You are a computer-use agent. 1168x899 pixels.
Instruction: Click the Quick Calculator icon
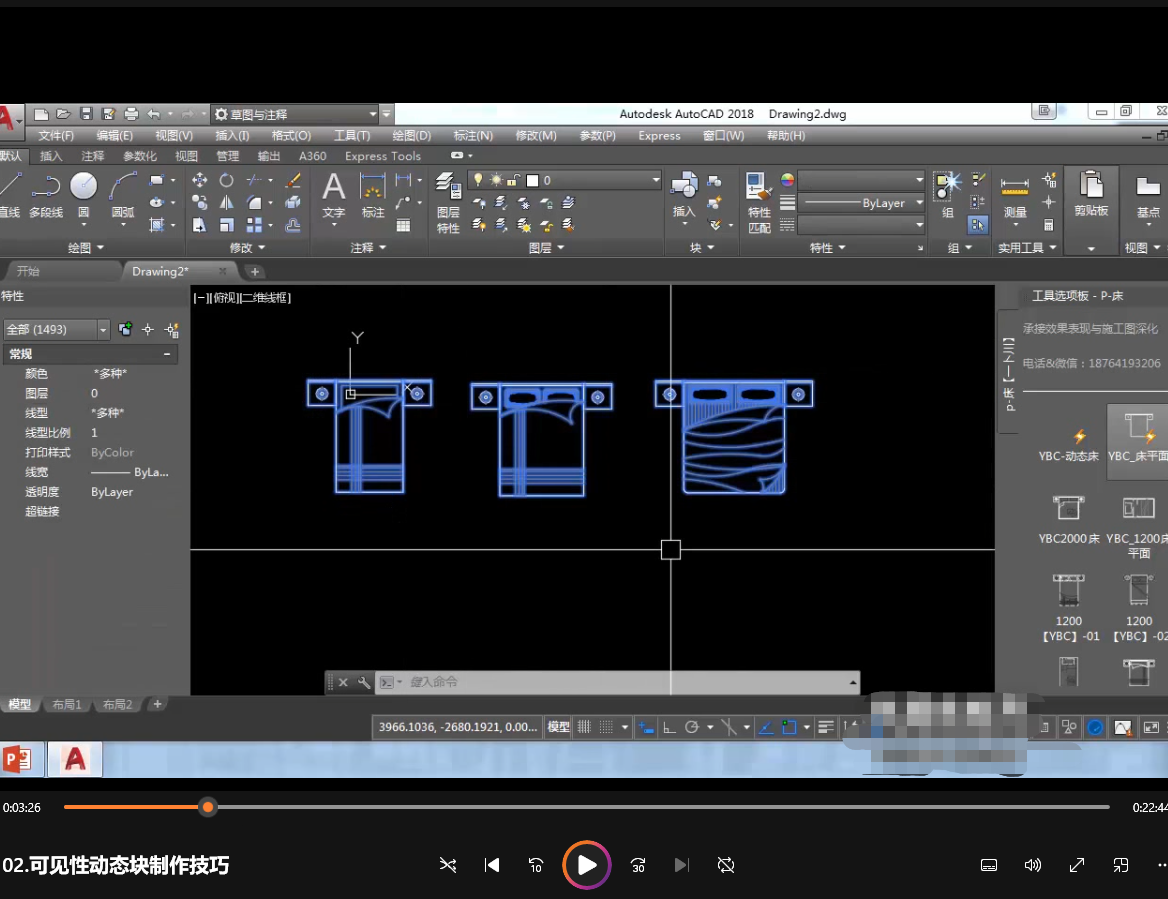coord(1049,225)
